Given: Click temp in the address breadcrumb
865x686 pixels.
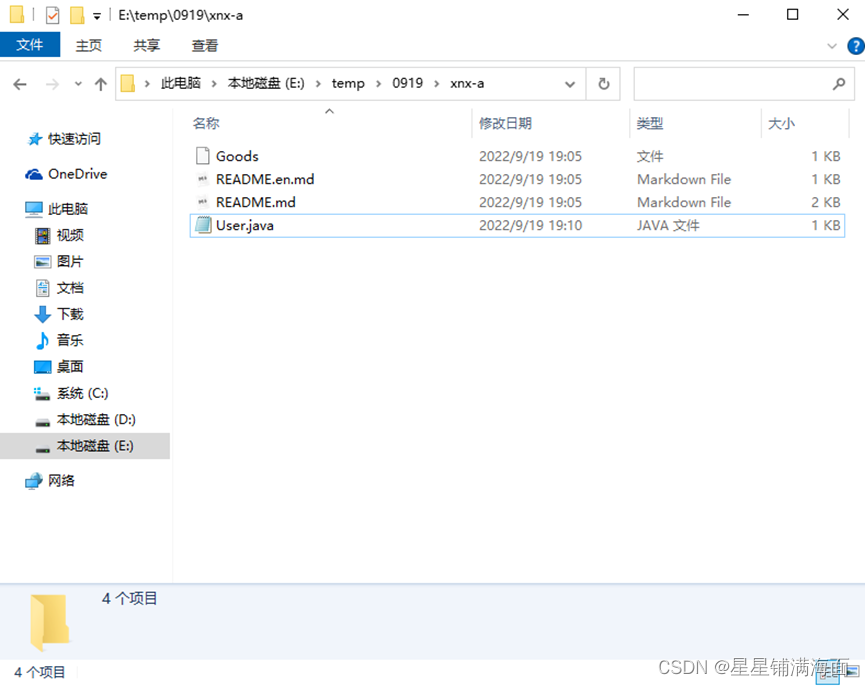Looking at the screenshot, I should click(348, 83).
